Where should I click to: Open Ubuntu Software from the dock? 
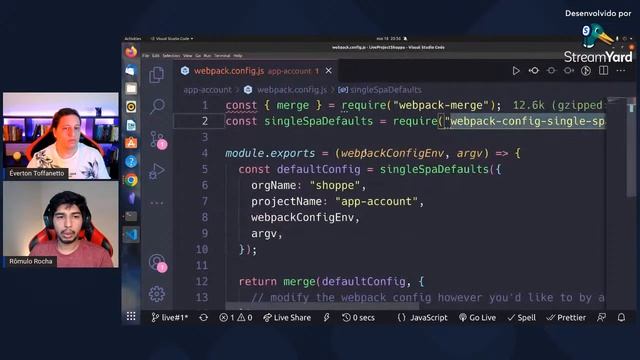click(x=131, y=143)
